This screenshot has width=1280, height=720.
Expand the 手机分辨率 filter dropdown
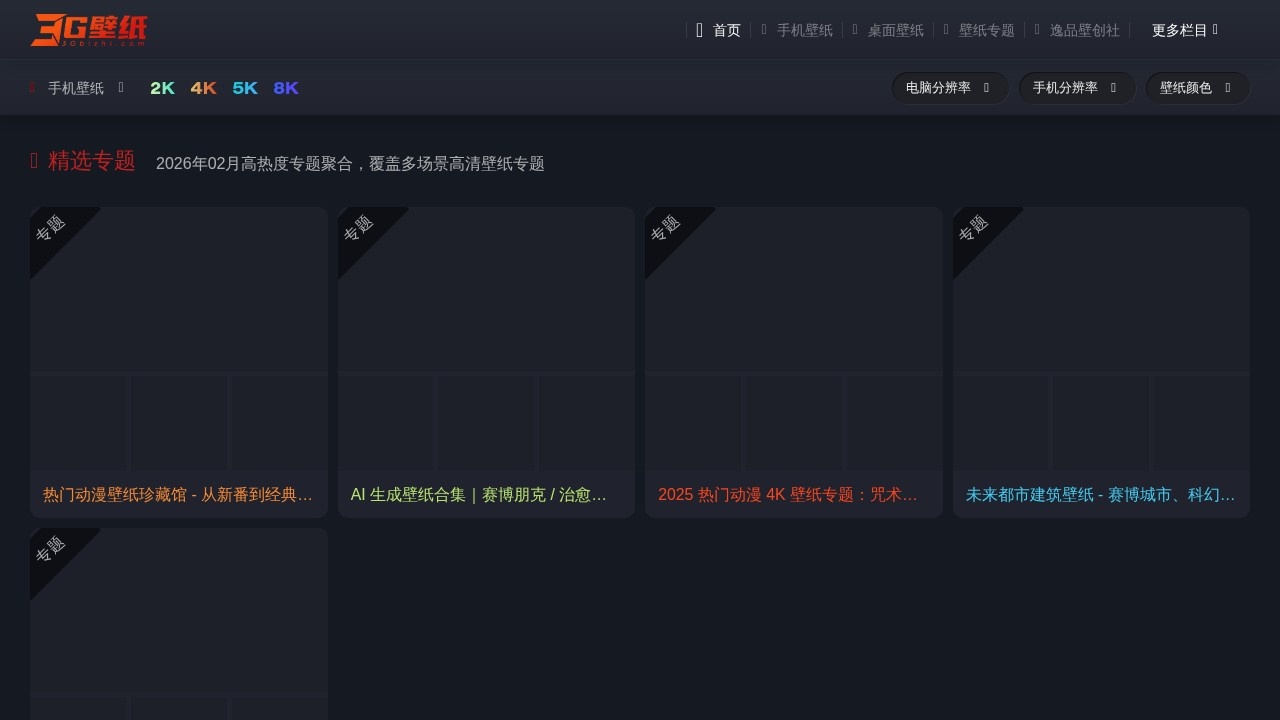click(x=1076, y=87)
